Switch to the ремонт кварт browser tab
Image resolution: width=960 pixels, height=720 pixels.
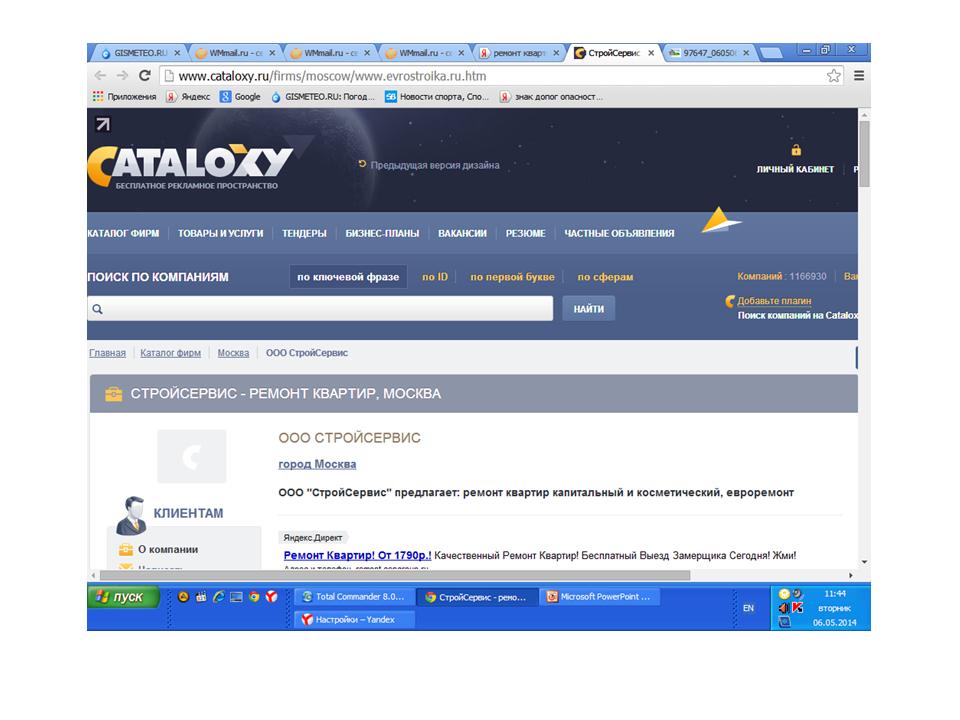pos(519,53)
